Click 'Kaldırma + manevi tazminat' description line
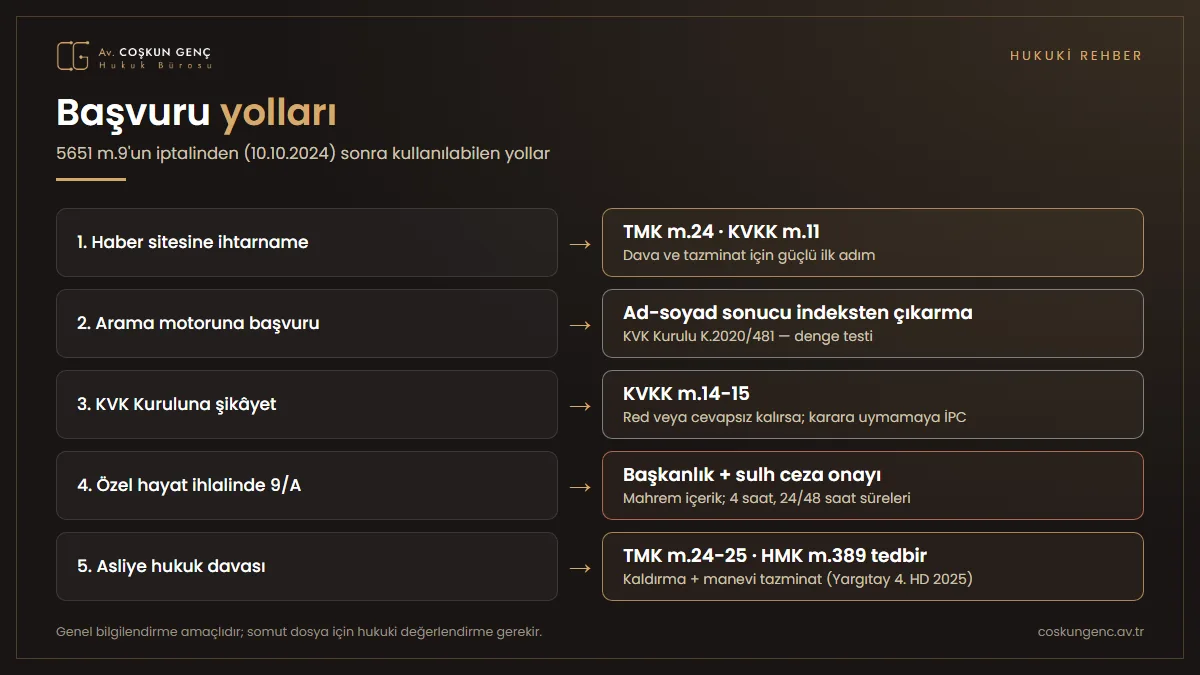This screenshot has width=1200, height=675. point(798,579)
